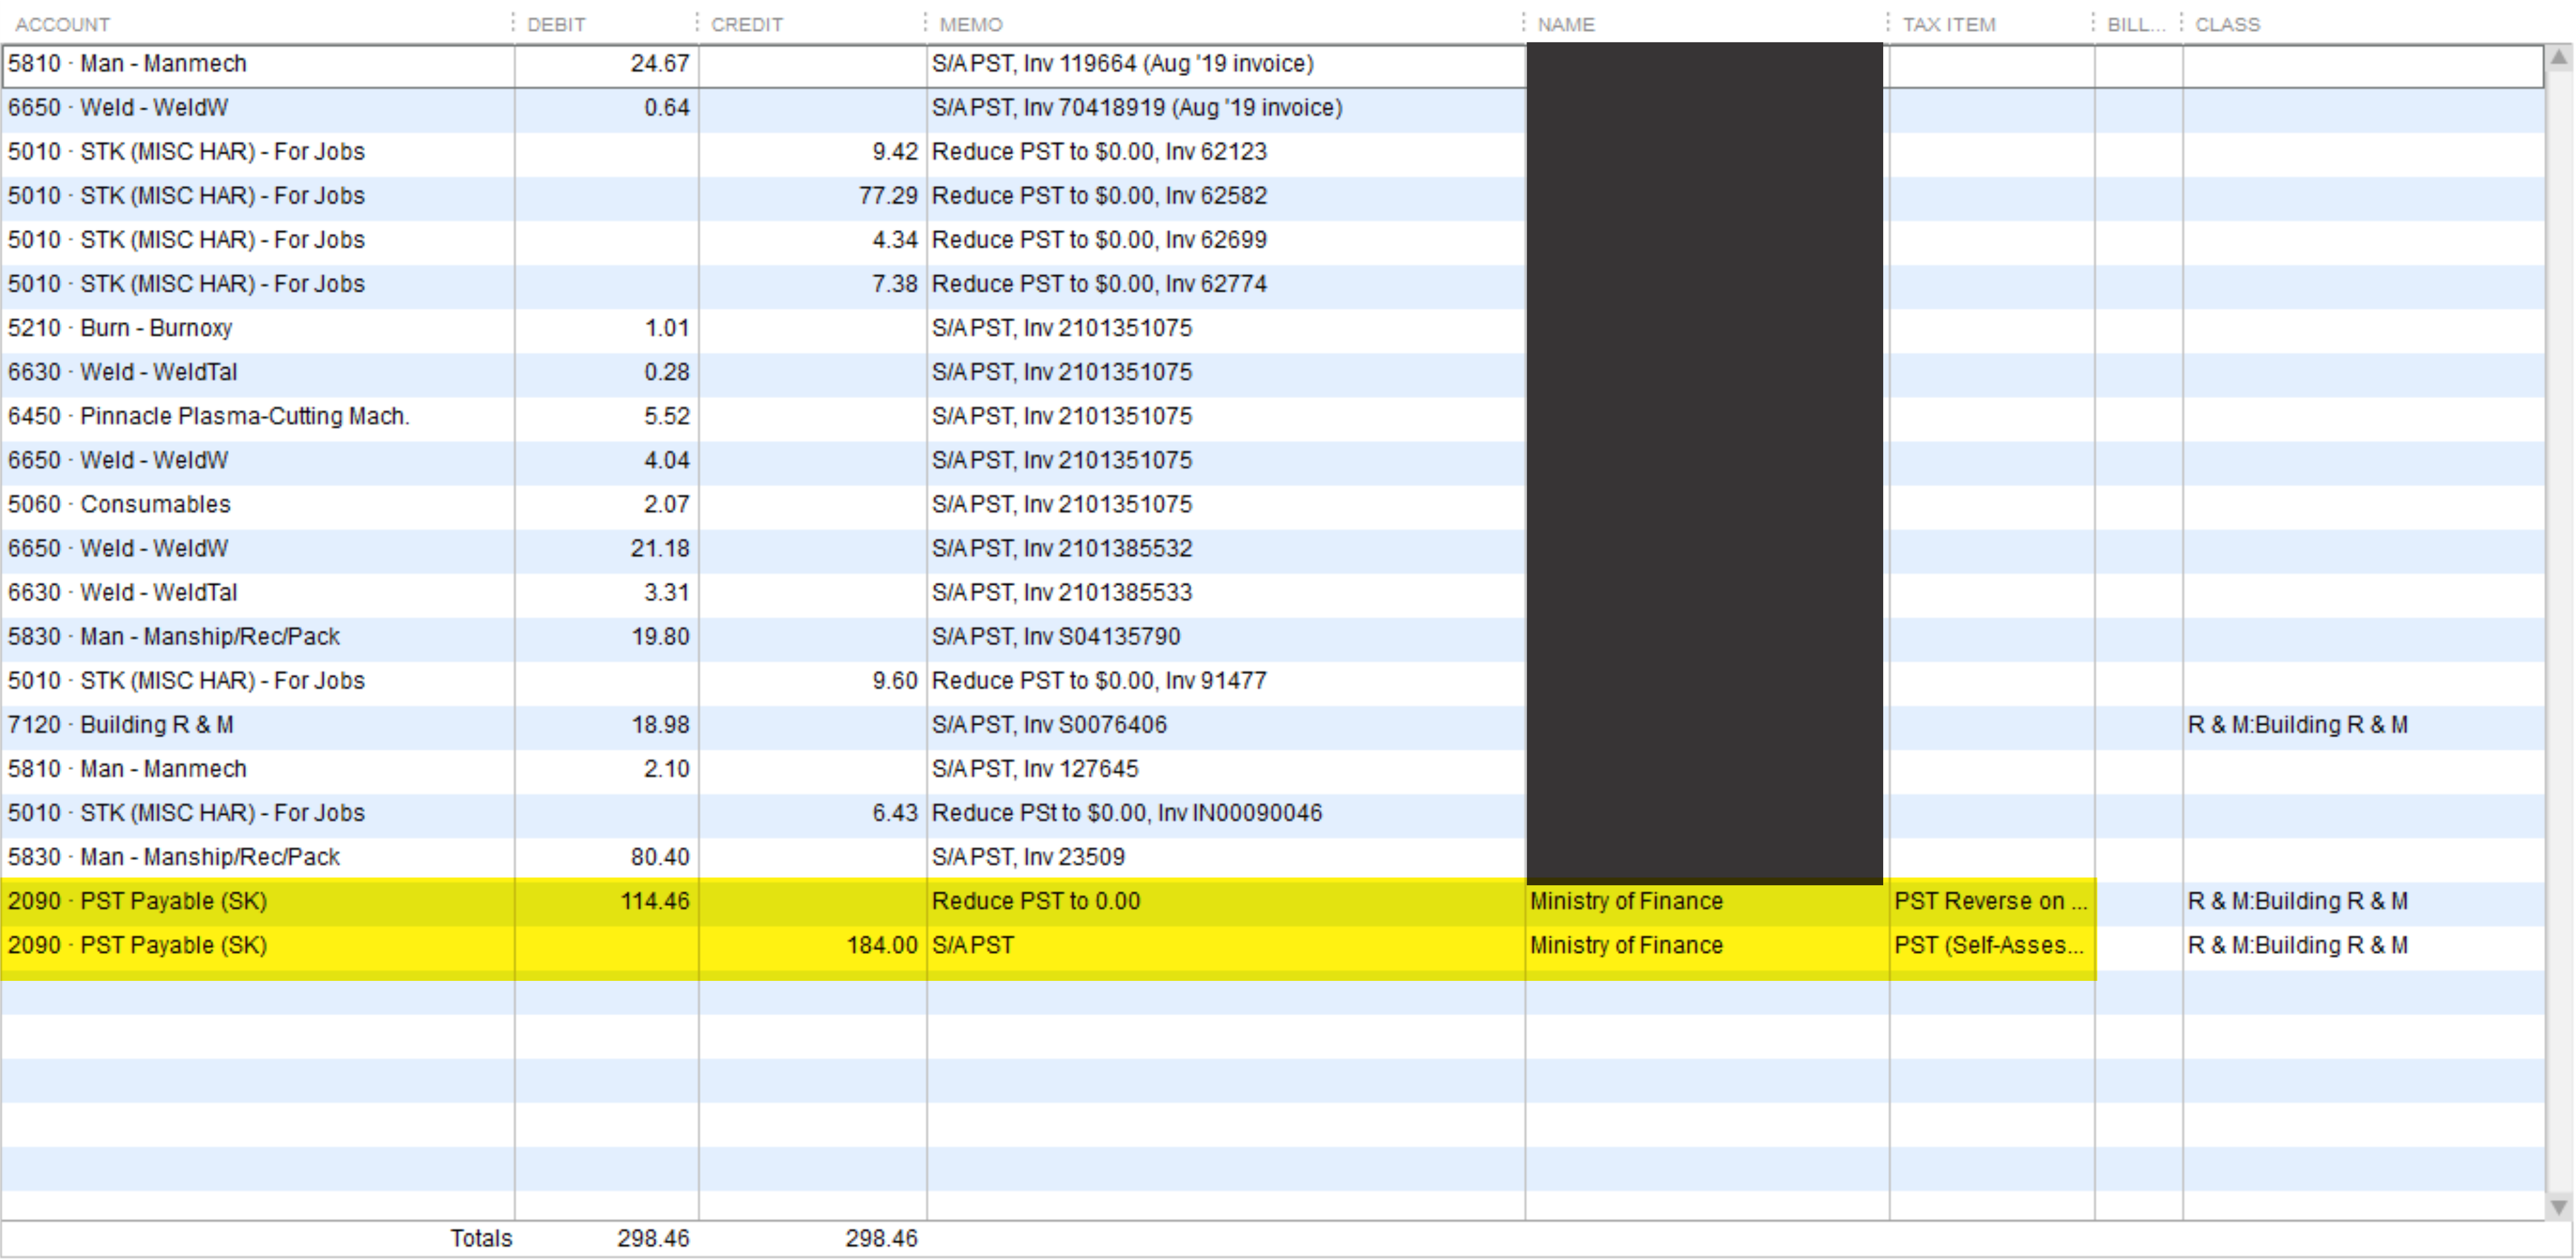Click the BILL... column header
The image size is (2576, 1260).
(x=2135, y=24)
